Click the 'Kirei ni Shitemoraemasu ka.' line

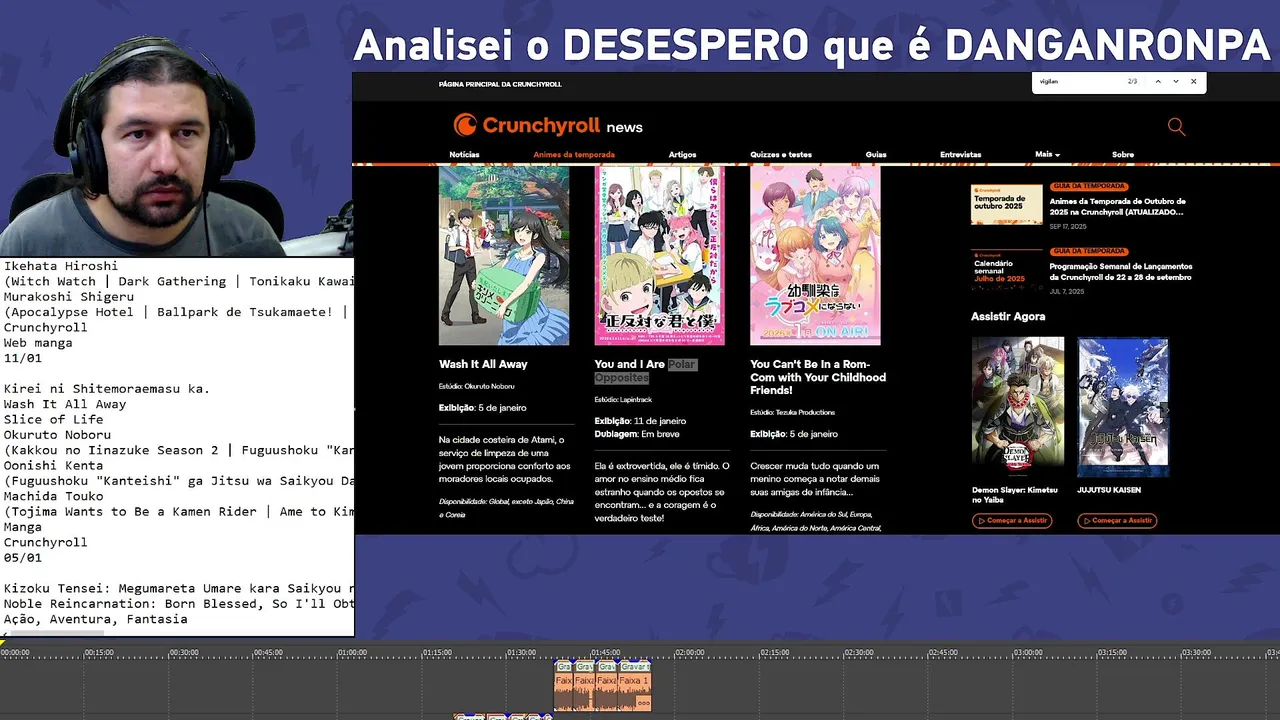(x=106, y=389)
